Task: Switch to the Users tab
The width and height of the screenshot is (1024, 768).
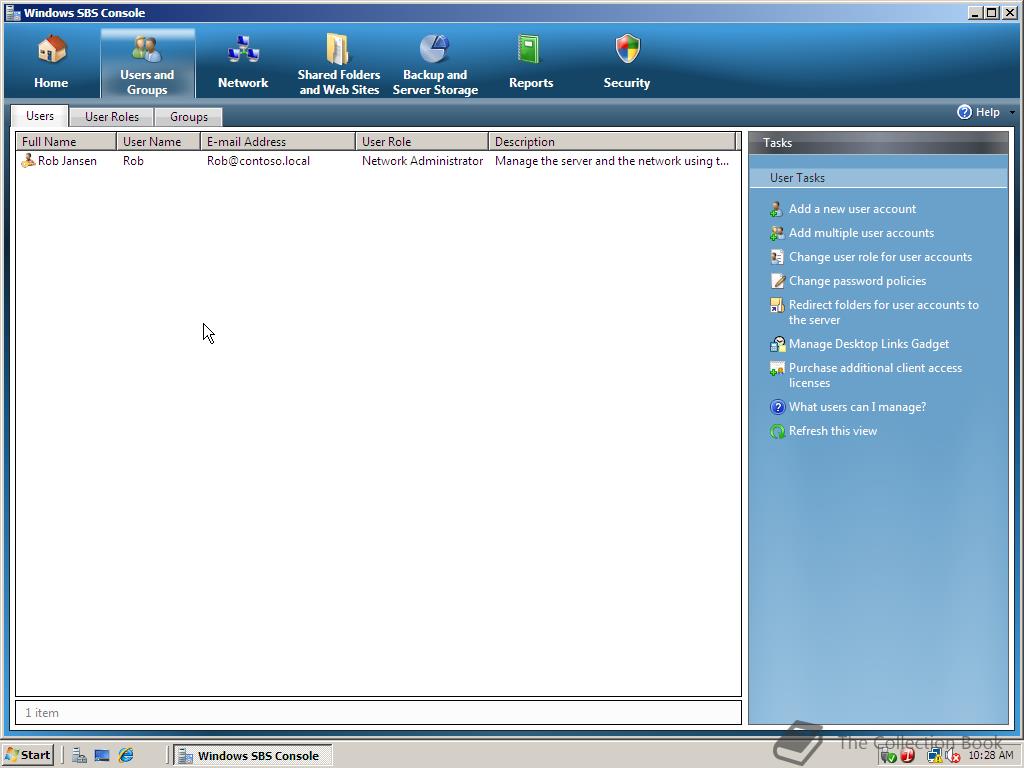Action: [x=40, y=116]
